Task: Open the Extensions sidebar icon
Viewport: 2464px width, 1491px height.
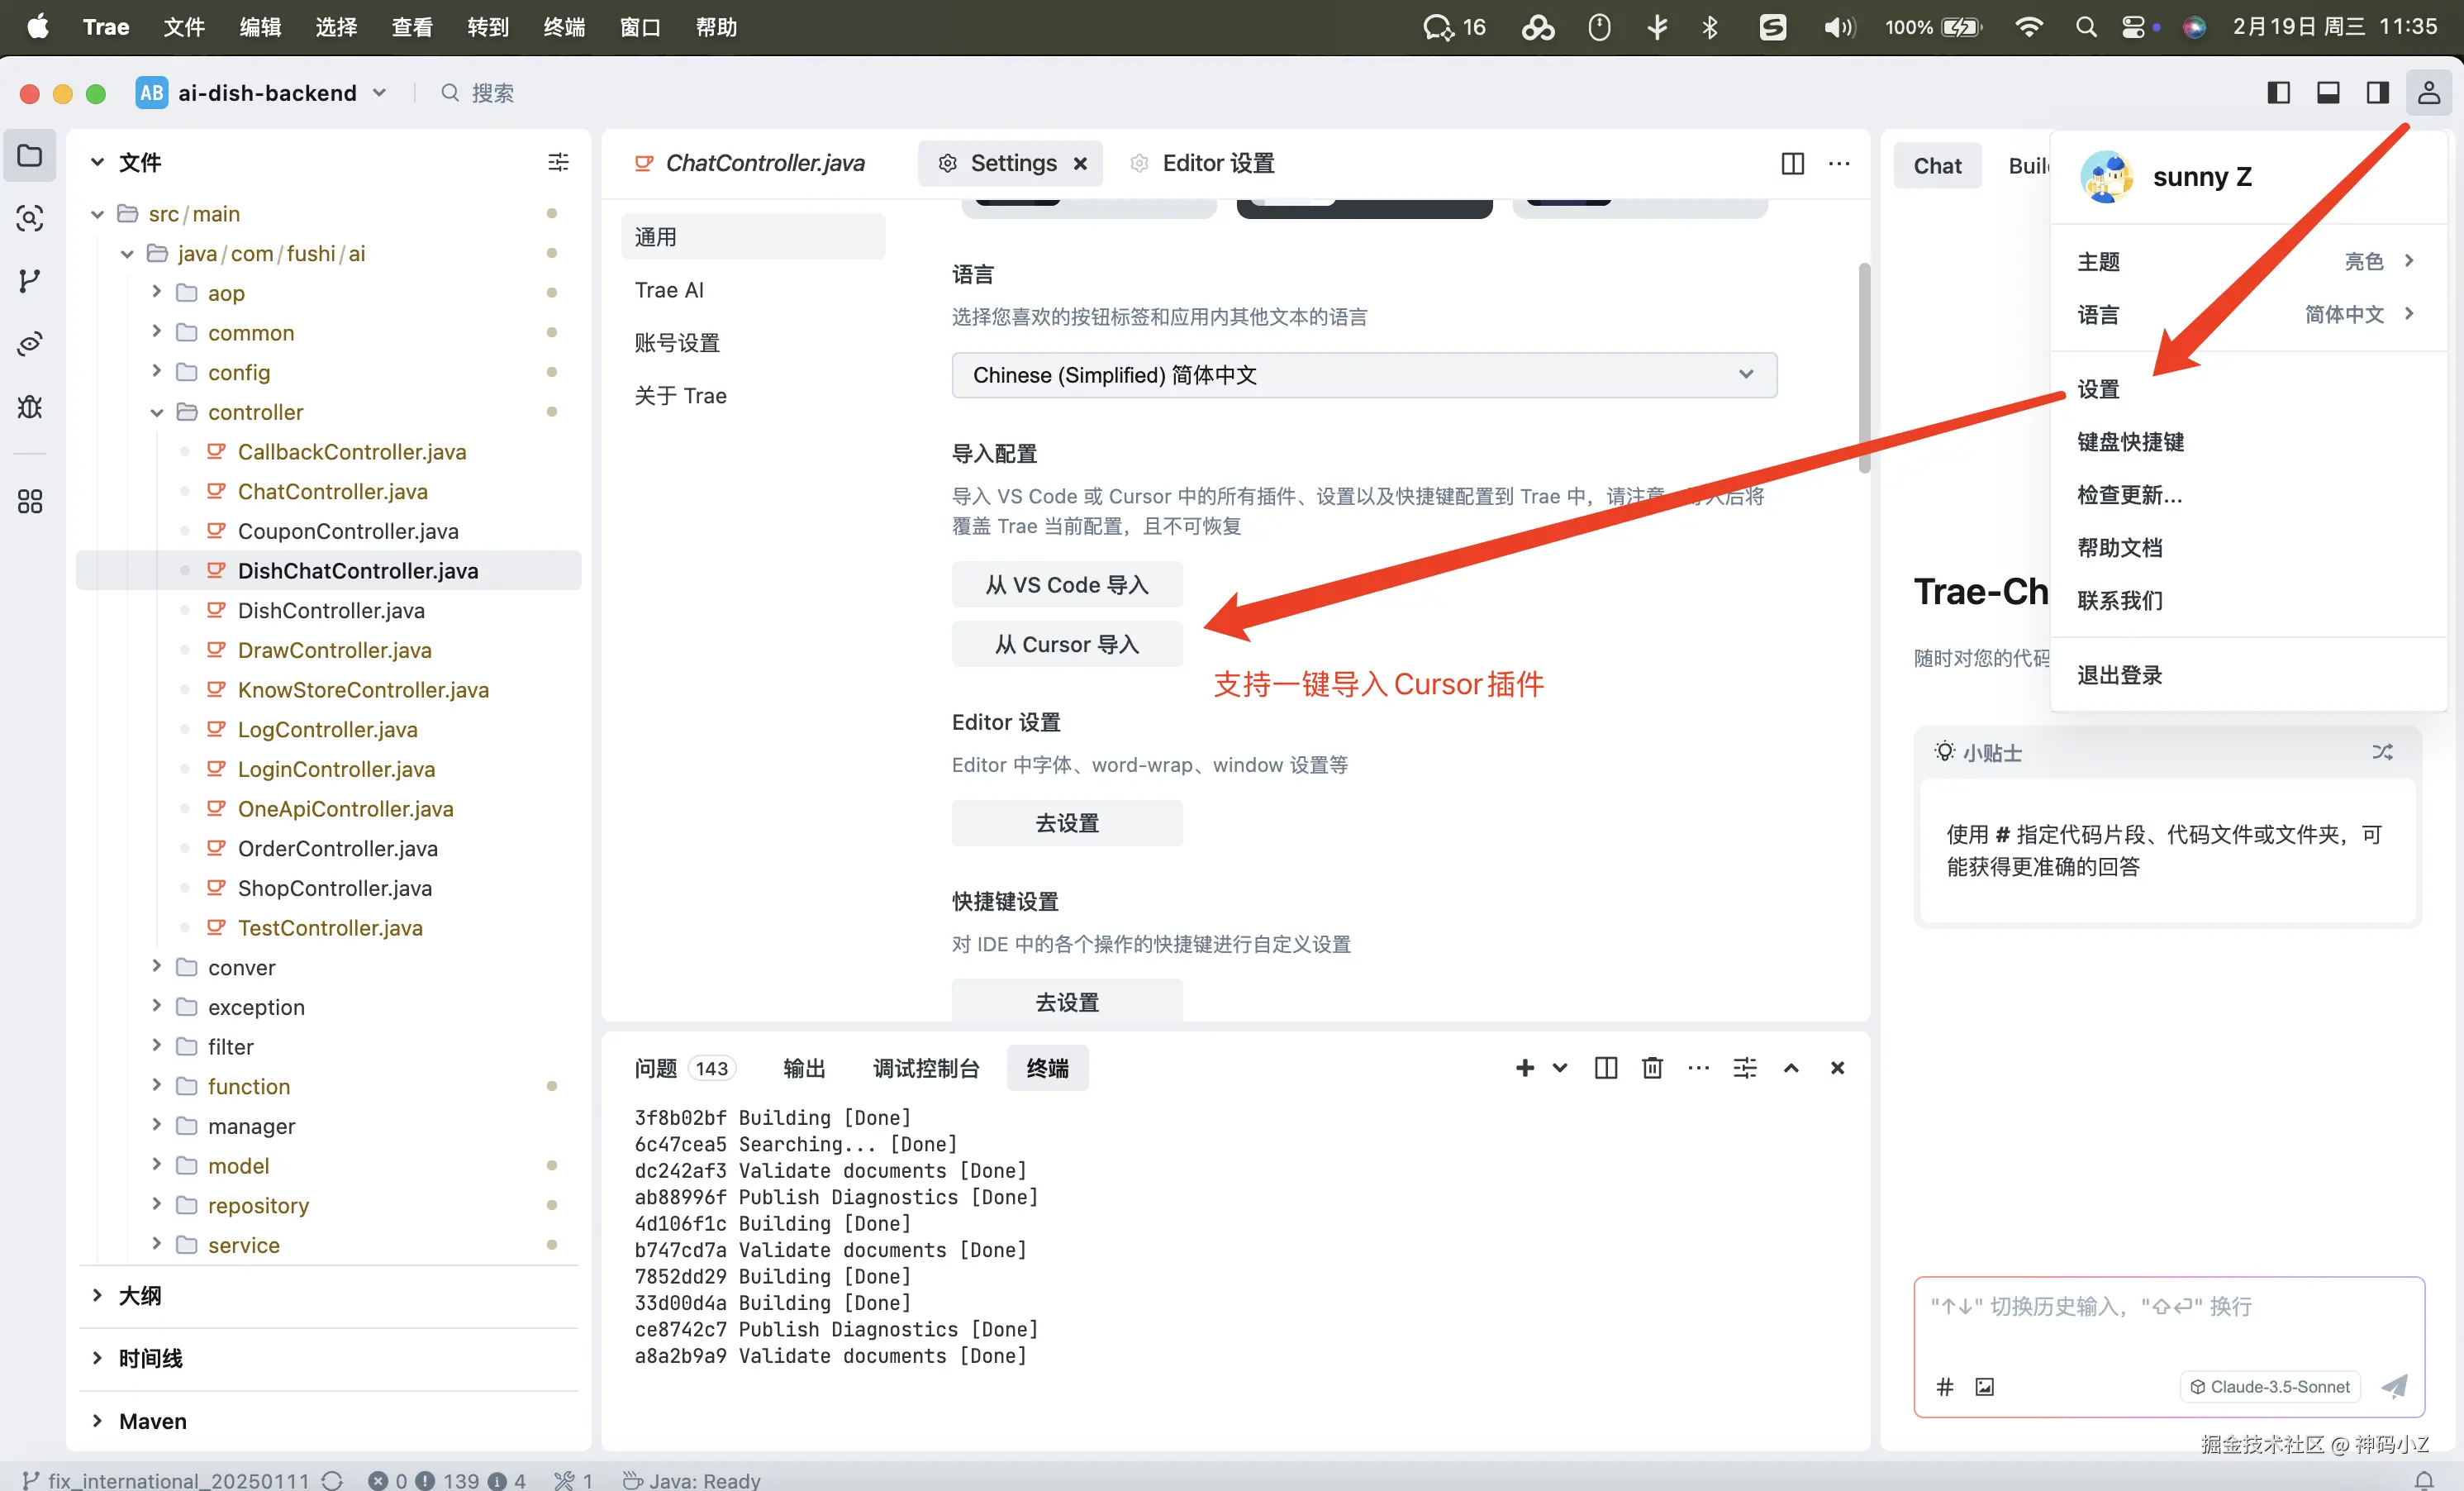Action: point(29,501)
